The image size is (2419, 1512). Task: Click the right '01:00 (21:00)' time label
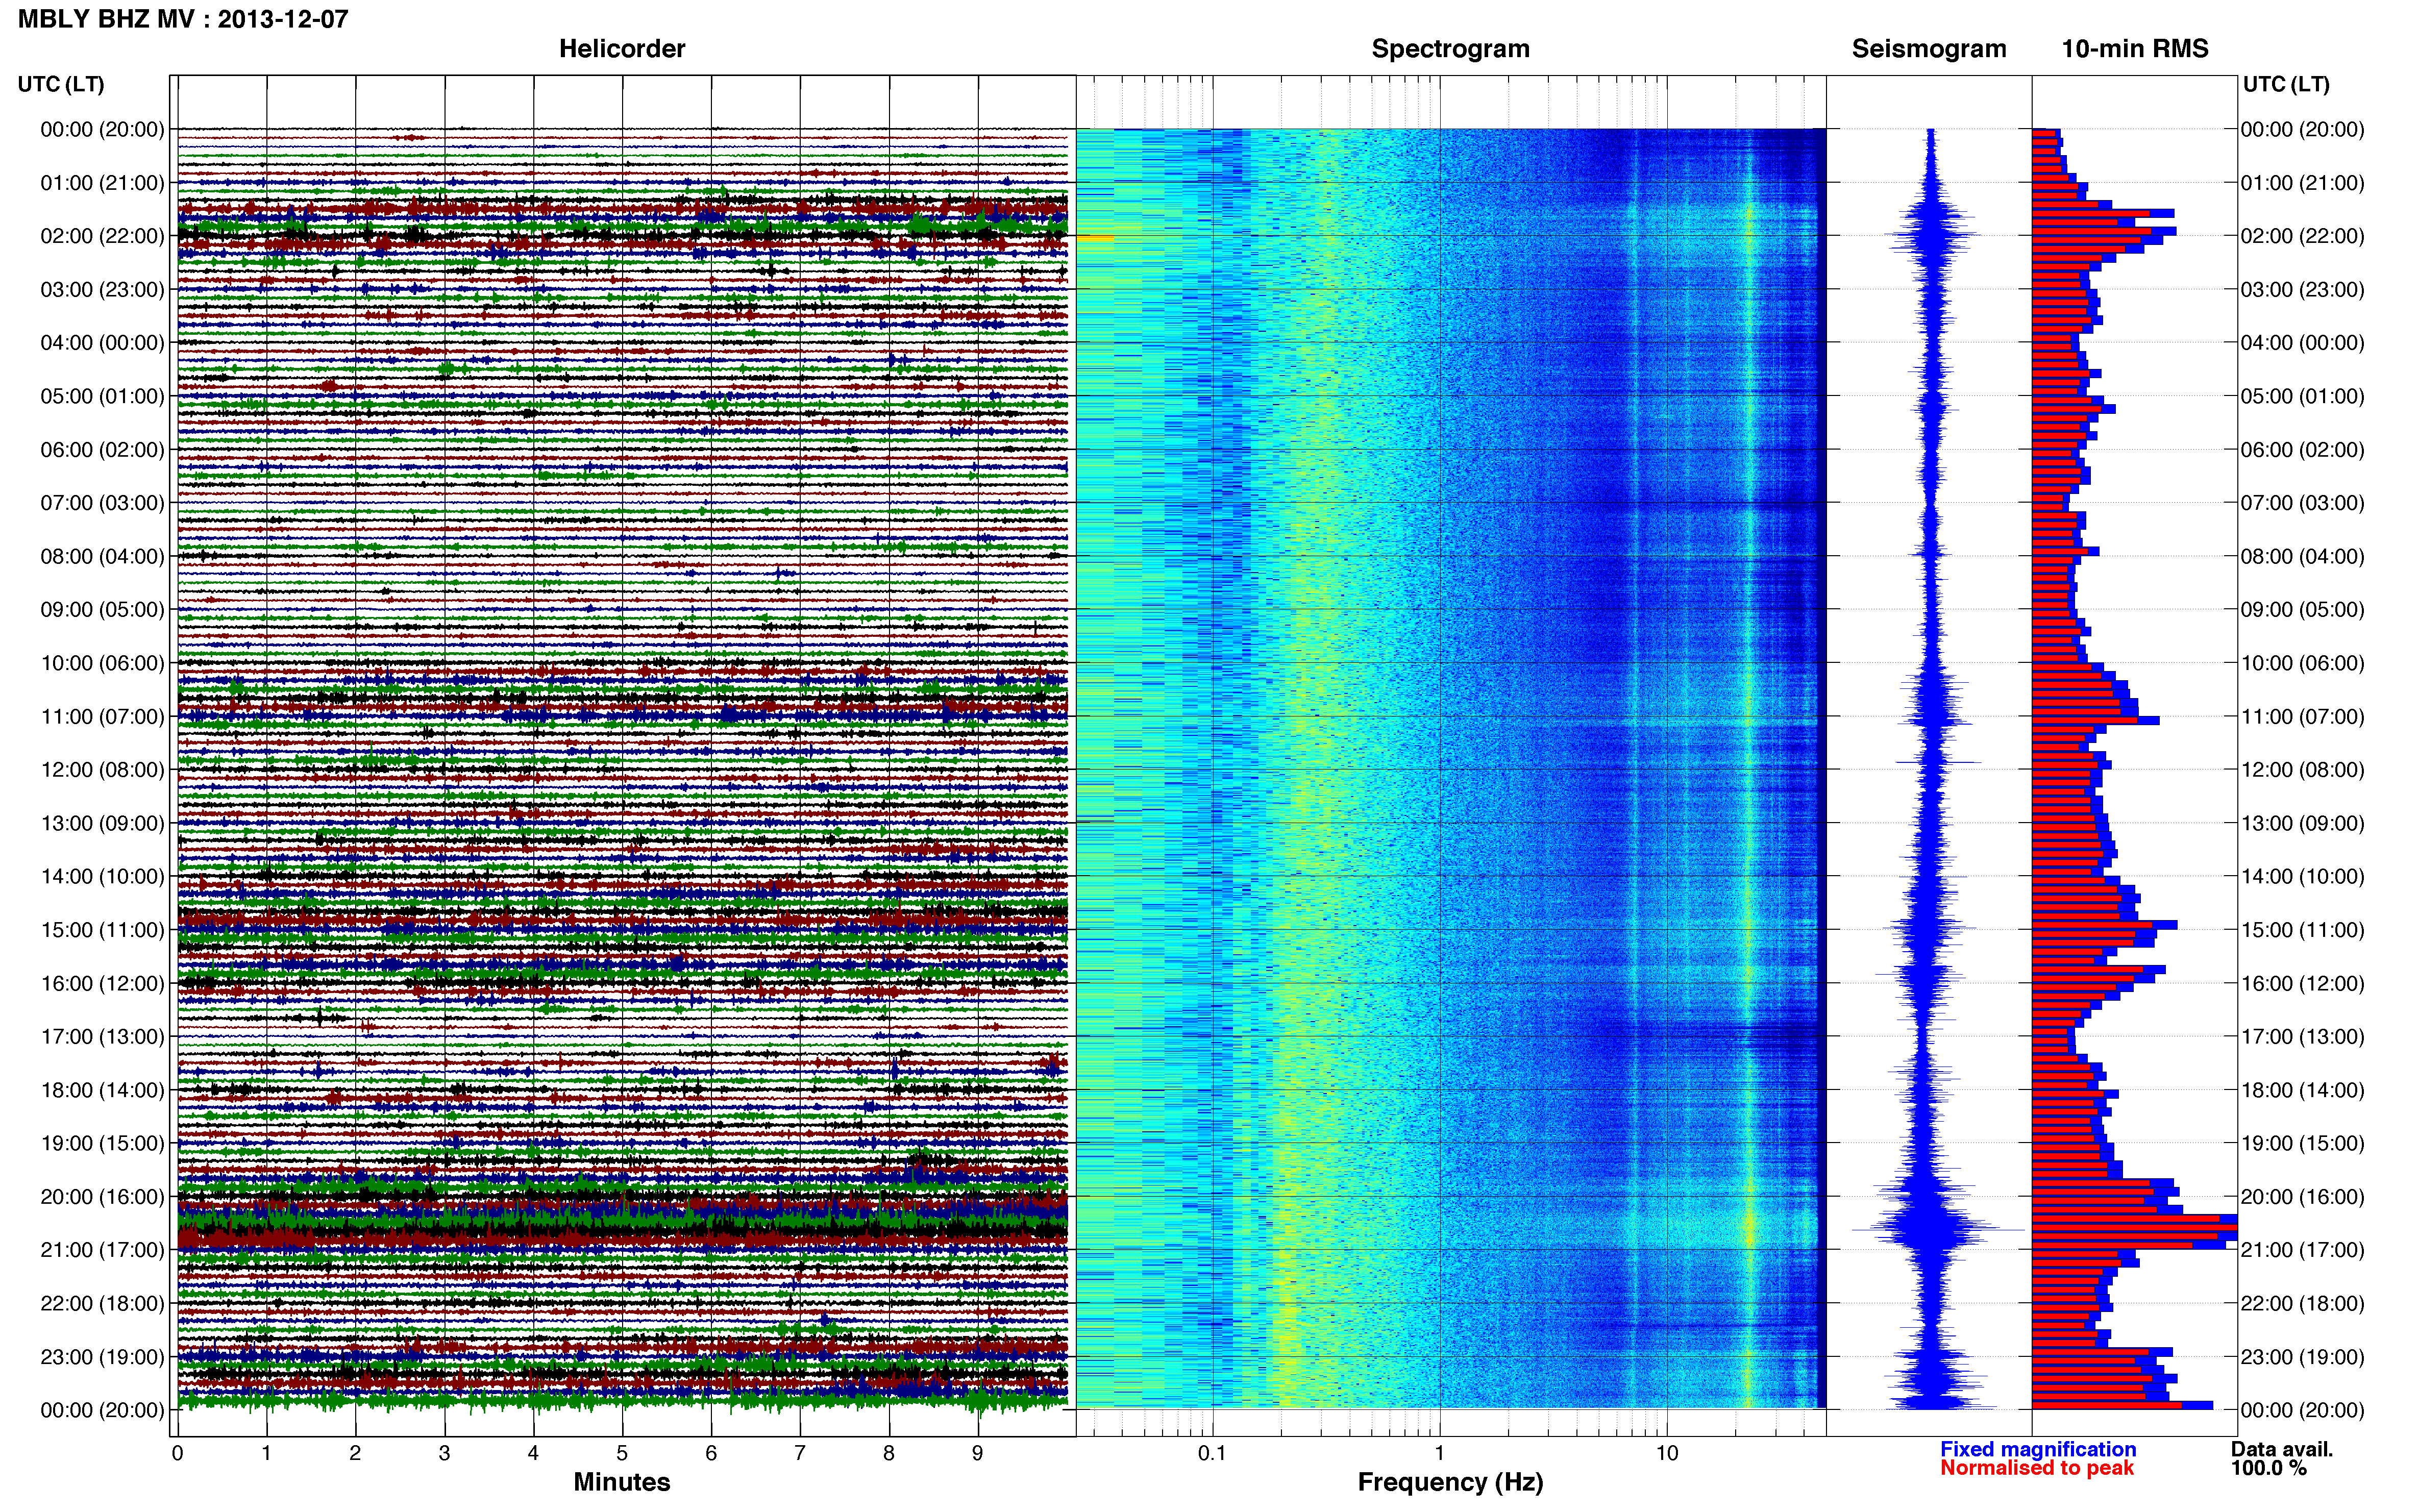tap(2302, 183)
